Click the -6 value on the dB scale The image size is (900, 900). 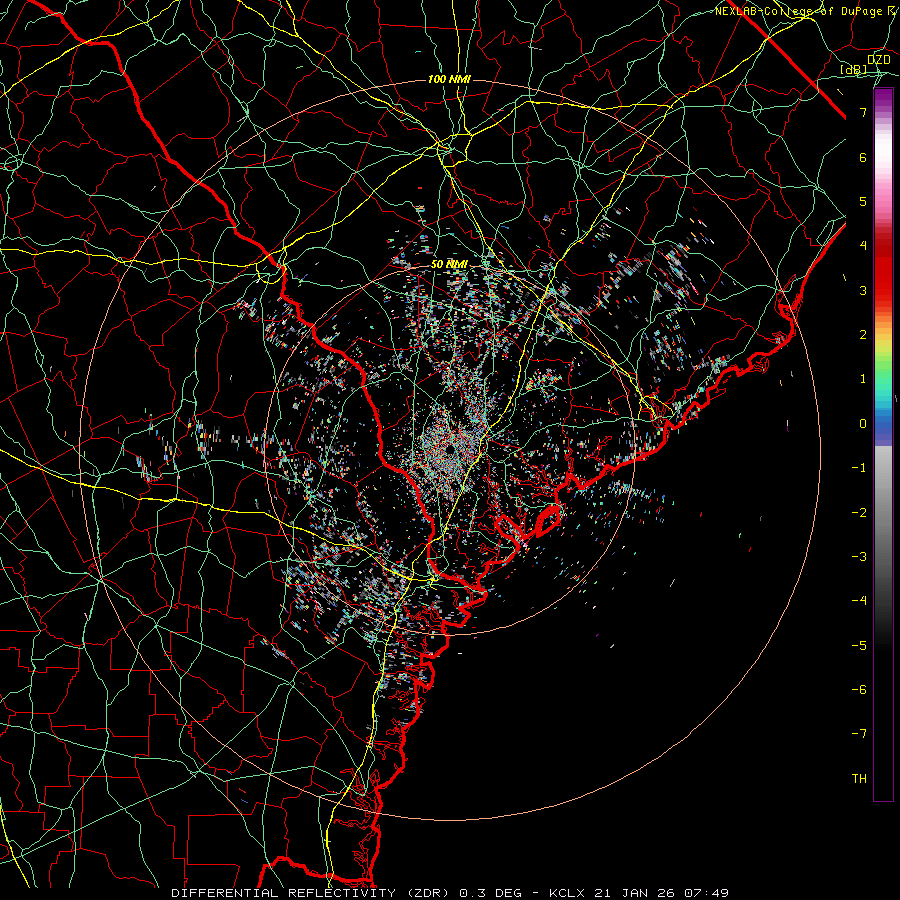pyautogui.click(x=859, y=690)
